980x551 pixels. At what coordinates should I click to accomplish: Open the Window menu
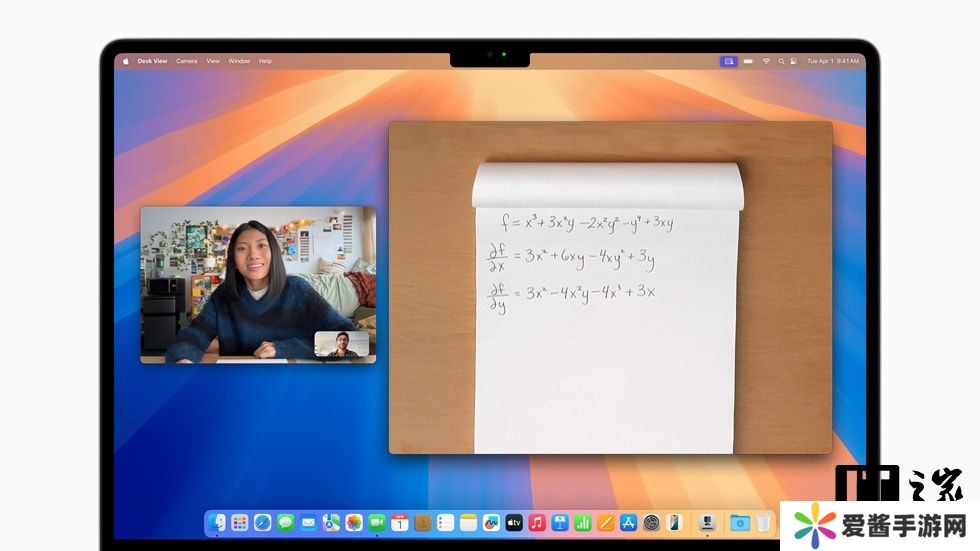point(239,61)
